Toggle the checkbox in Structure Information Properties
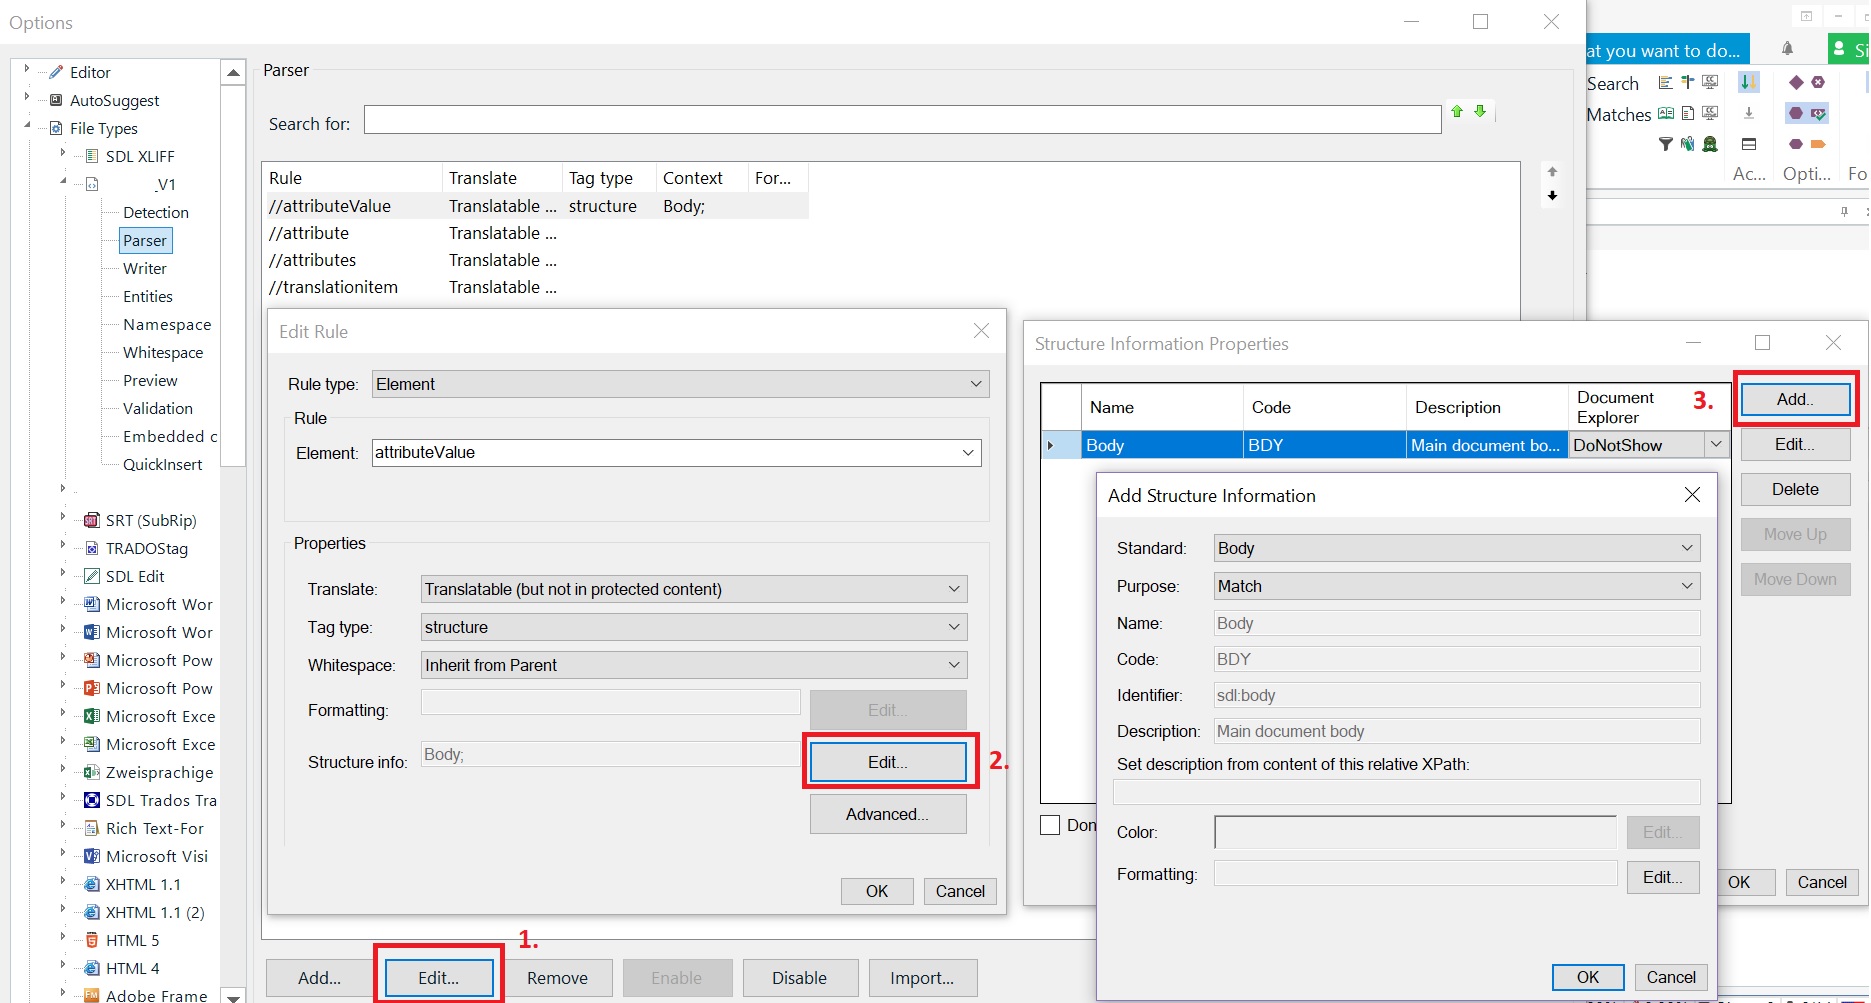 tap(1049, 824)
